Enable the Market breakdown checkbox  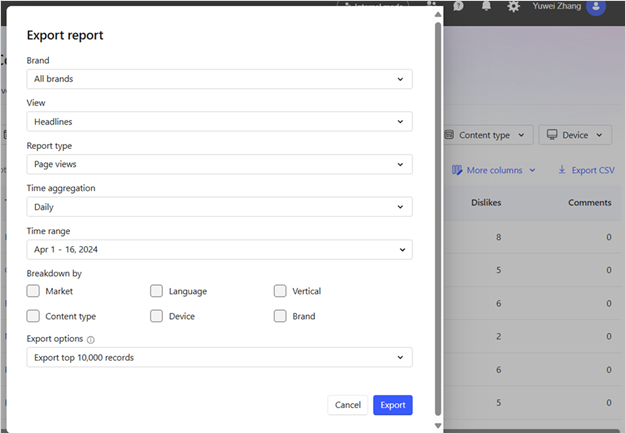pyautogui.click(x=33, y=291)
